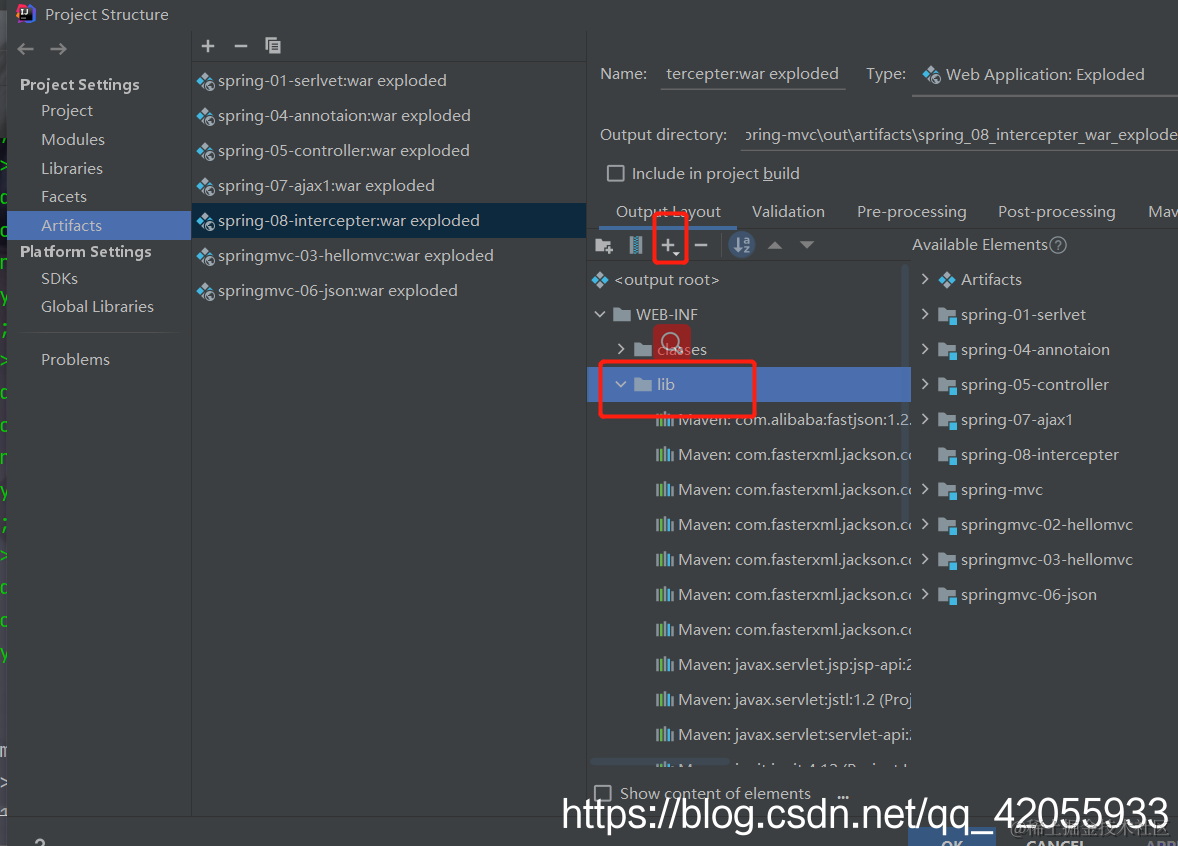Screen dimensions: 1178x846
Task: Open Available Elements help icon
Action: pos(1058,245)
